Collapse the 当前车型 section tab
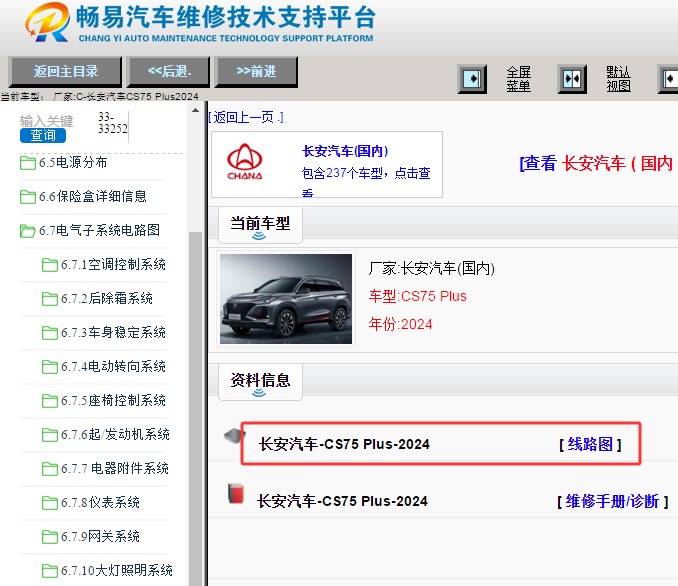Screen dimensions: 678x586 point(260,225)
